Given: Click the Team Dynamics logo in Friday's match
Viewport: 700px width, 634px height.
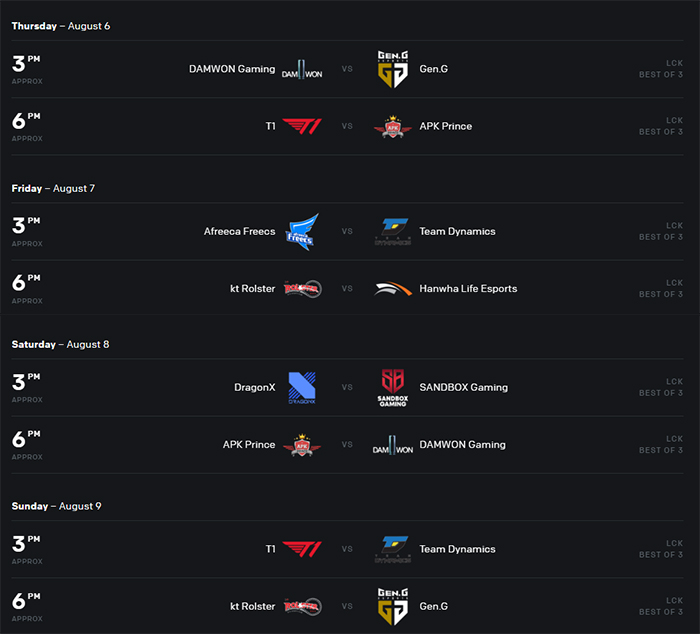Looking at the screenshot, I should [393, 232].
